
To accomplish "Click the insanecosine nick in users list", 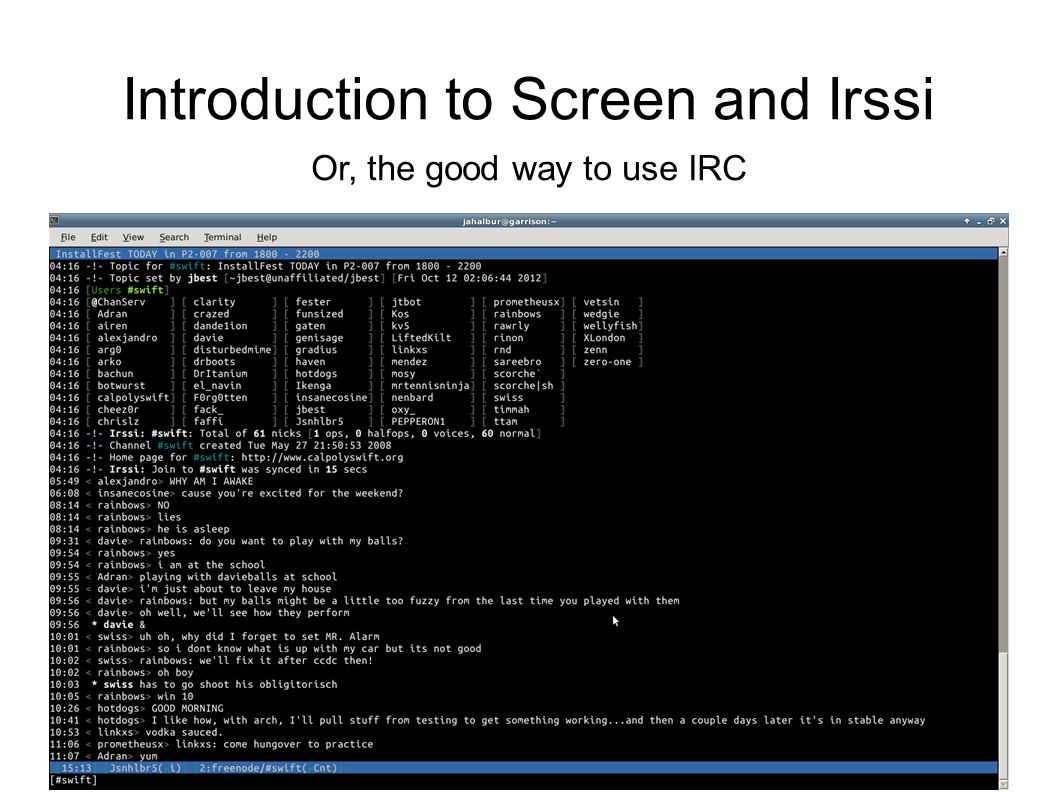I will point(331,398).
